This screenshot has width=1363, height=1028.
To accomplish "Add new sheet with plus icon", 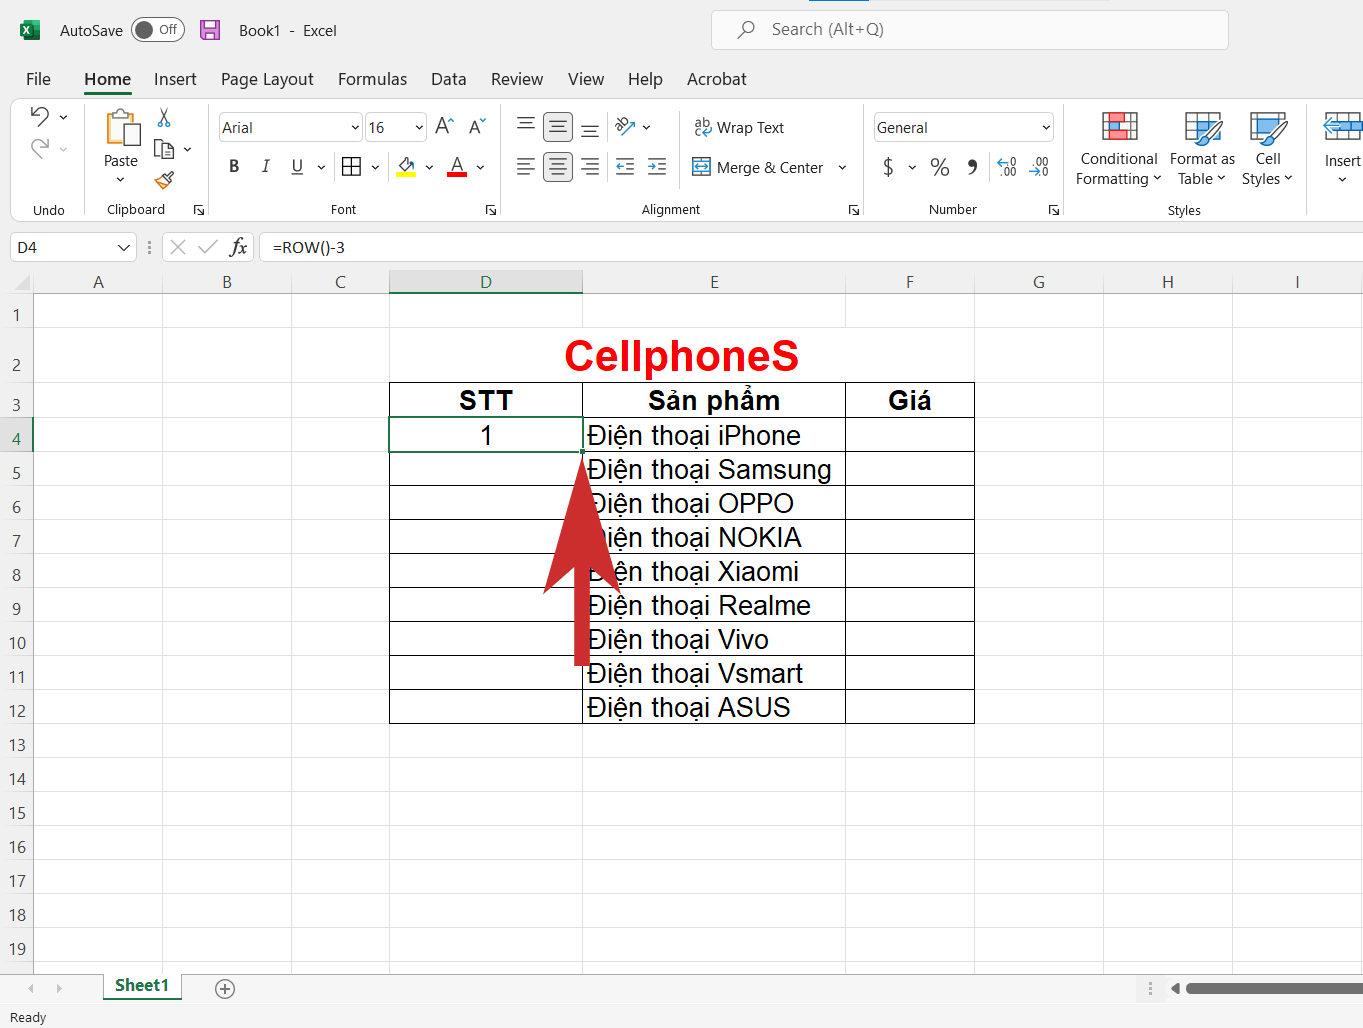I will coord(225,989).
